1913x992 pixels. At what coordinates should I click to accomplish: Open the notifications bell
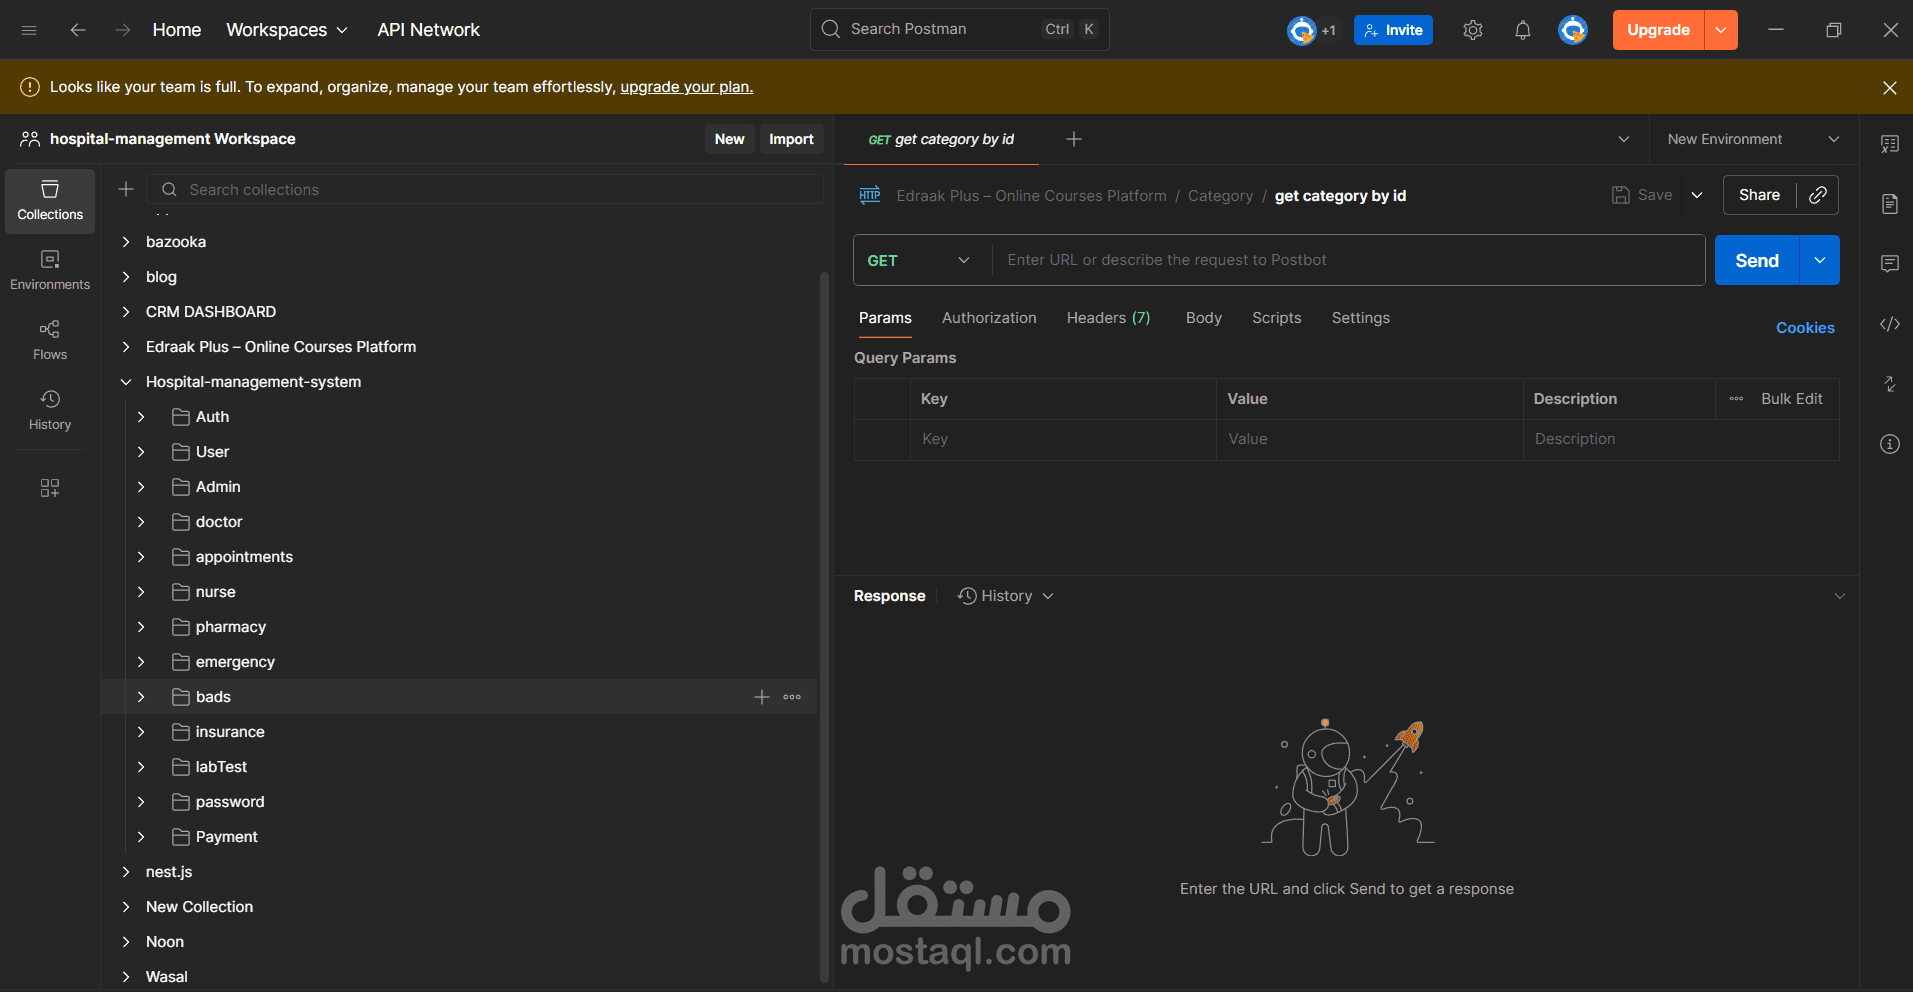[x=1522, y=30]
